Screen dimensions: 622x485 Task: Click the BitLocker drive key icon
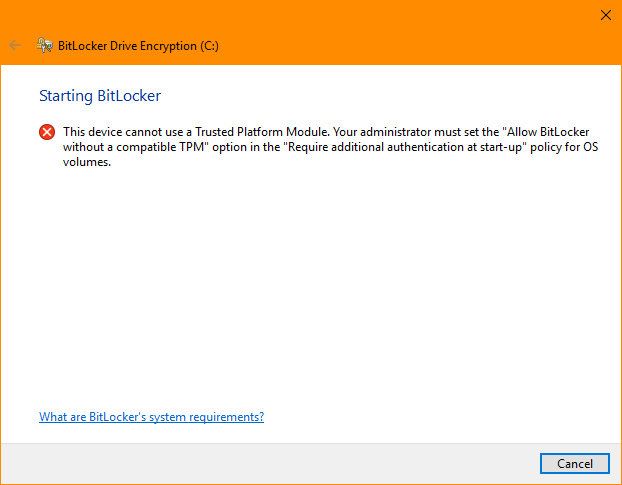[45, 45]
